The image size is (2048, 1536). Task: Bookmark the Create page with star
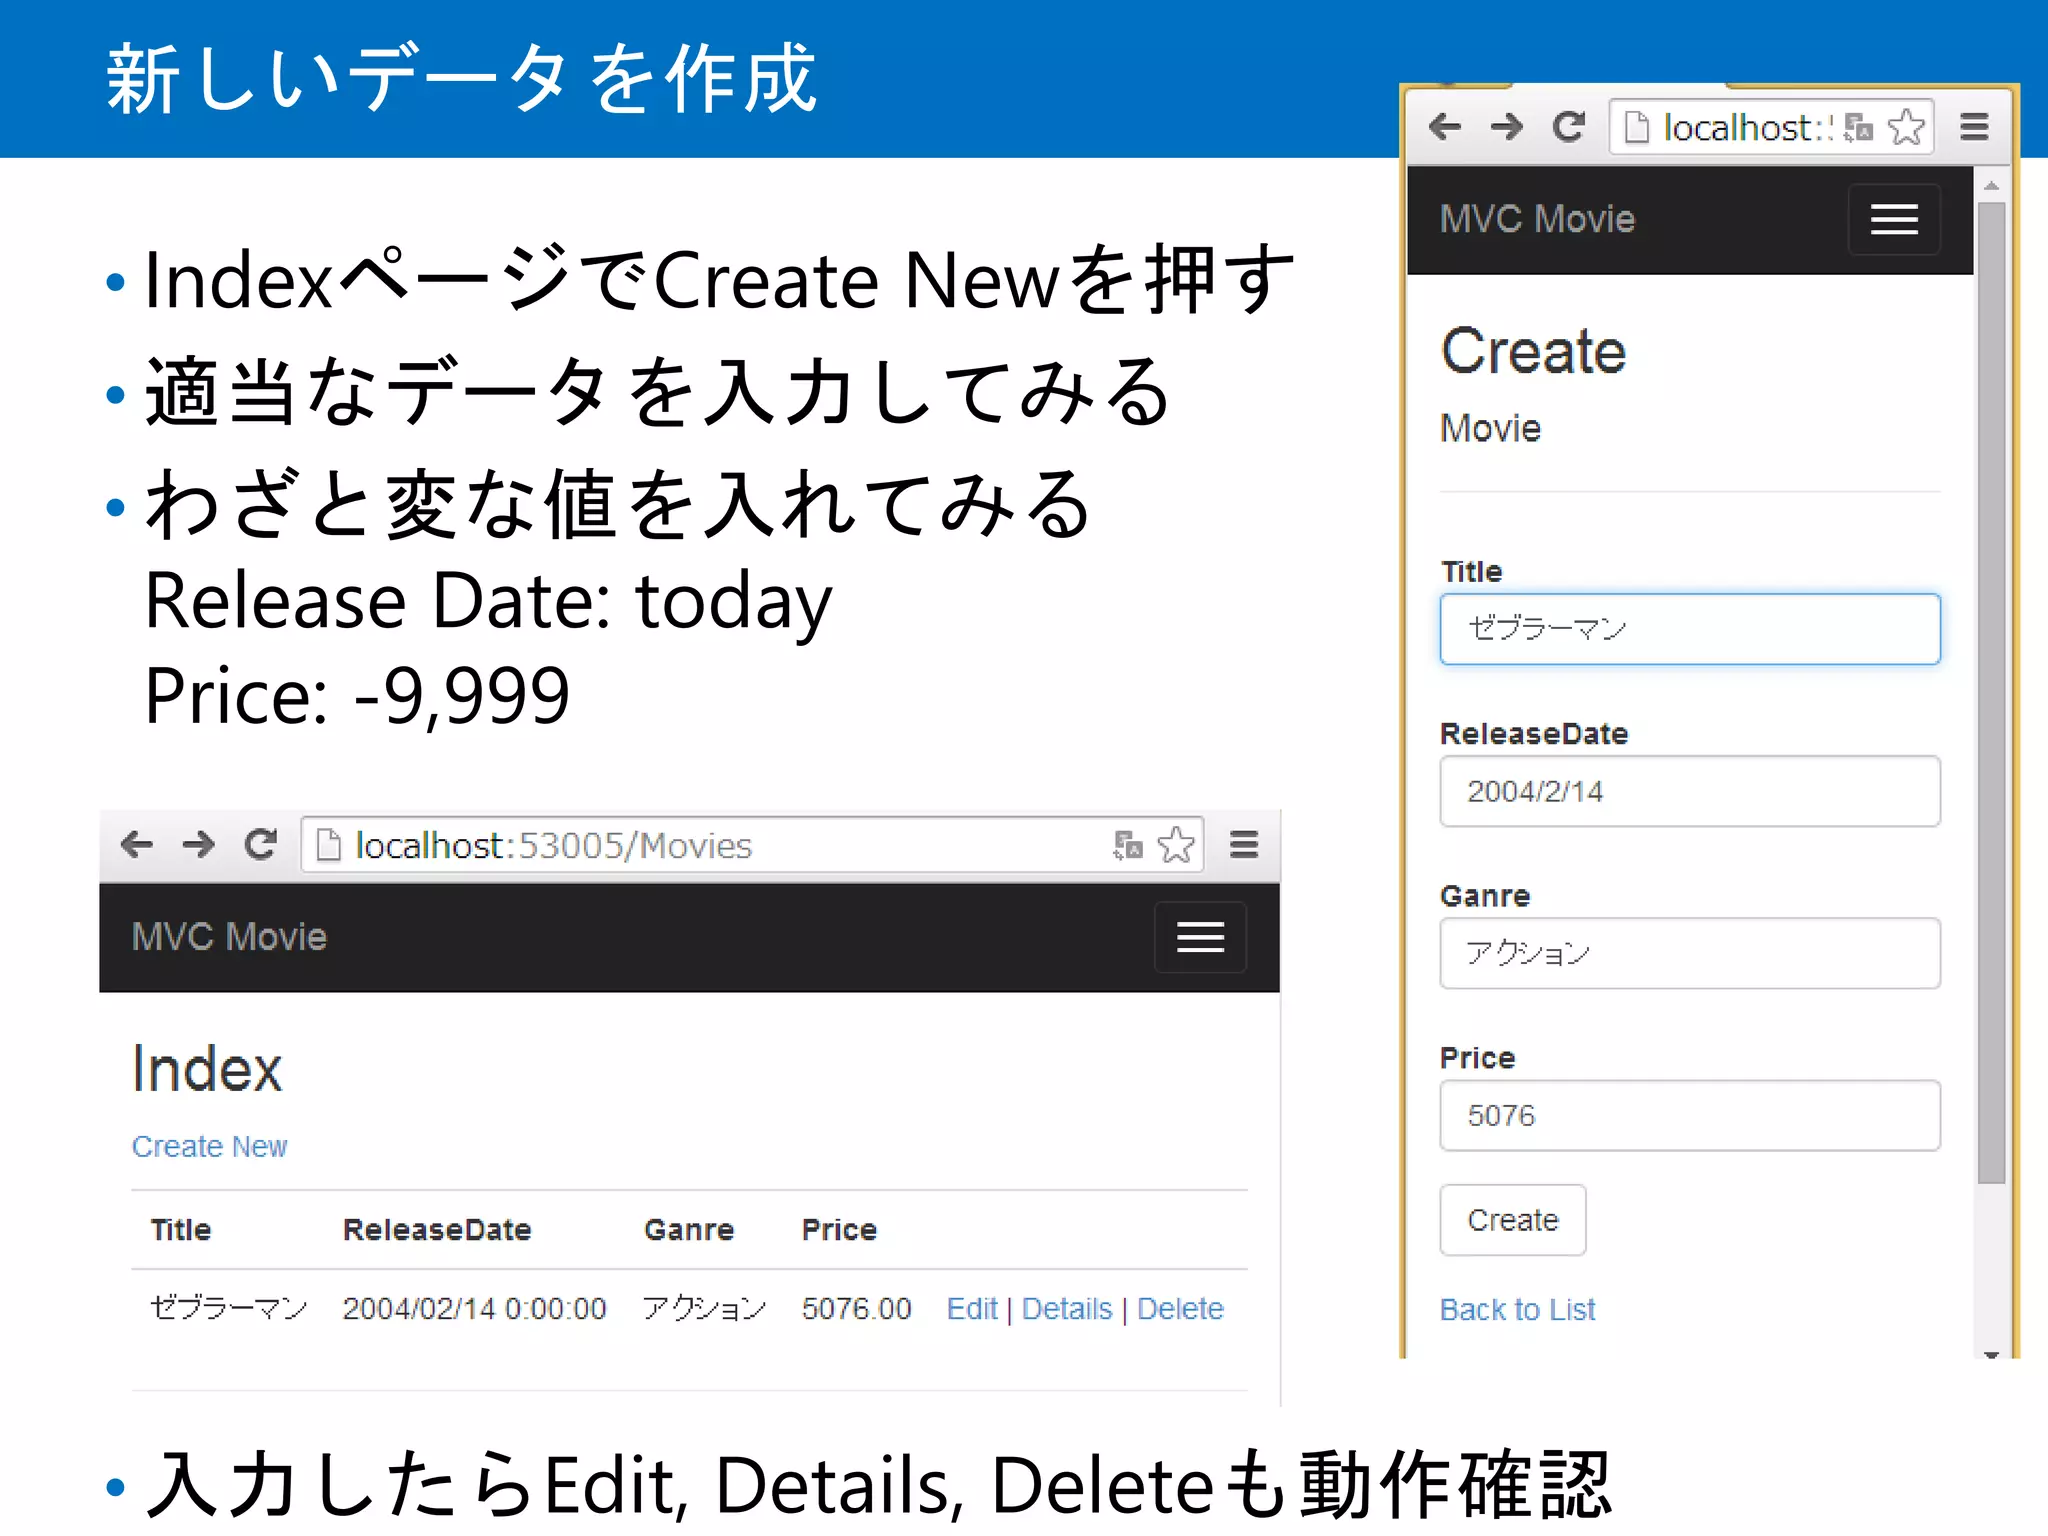point(1906,127)
